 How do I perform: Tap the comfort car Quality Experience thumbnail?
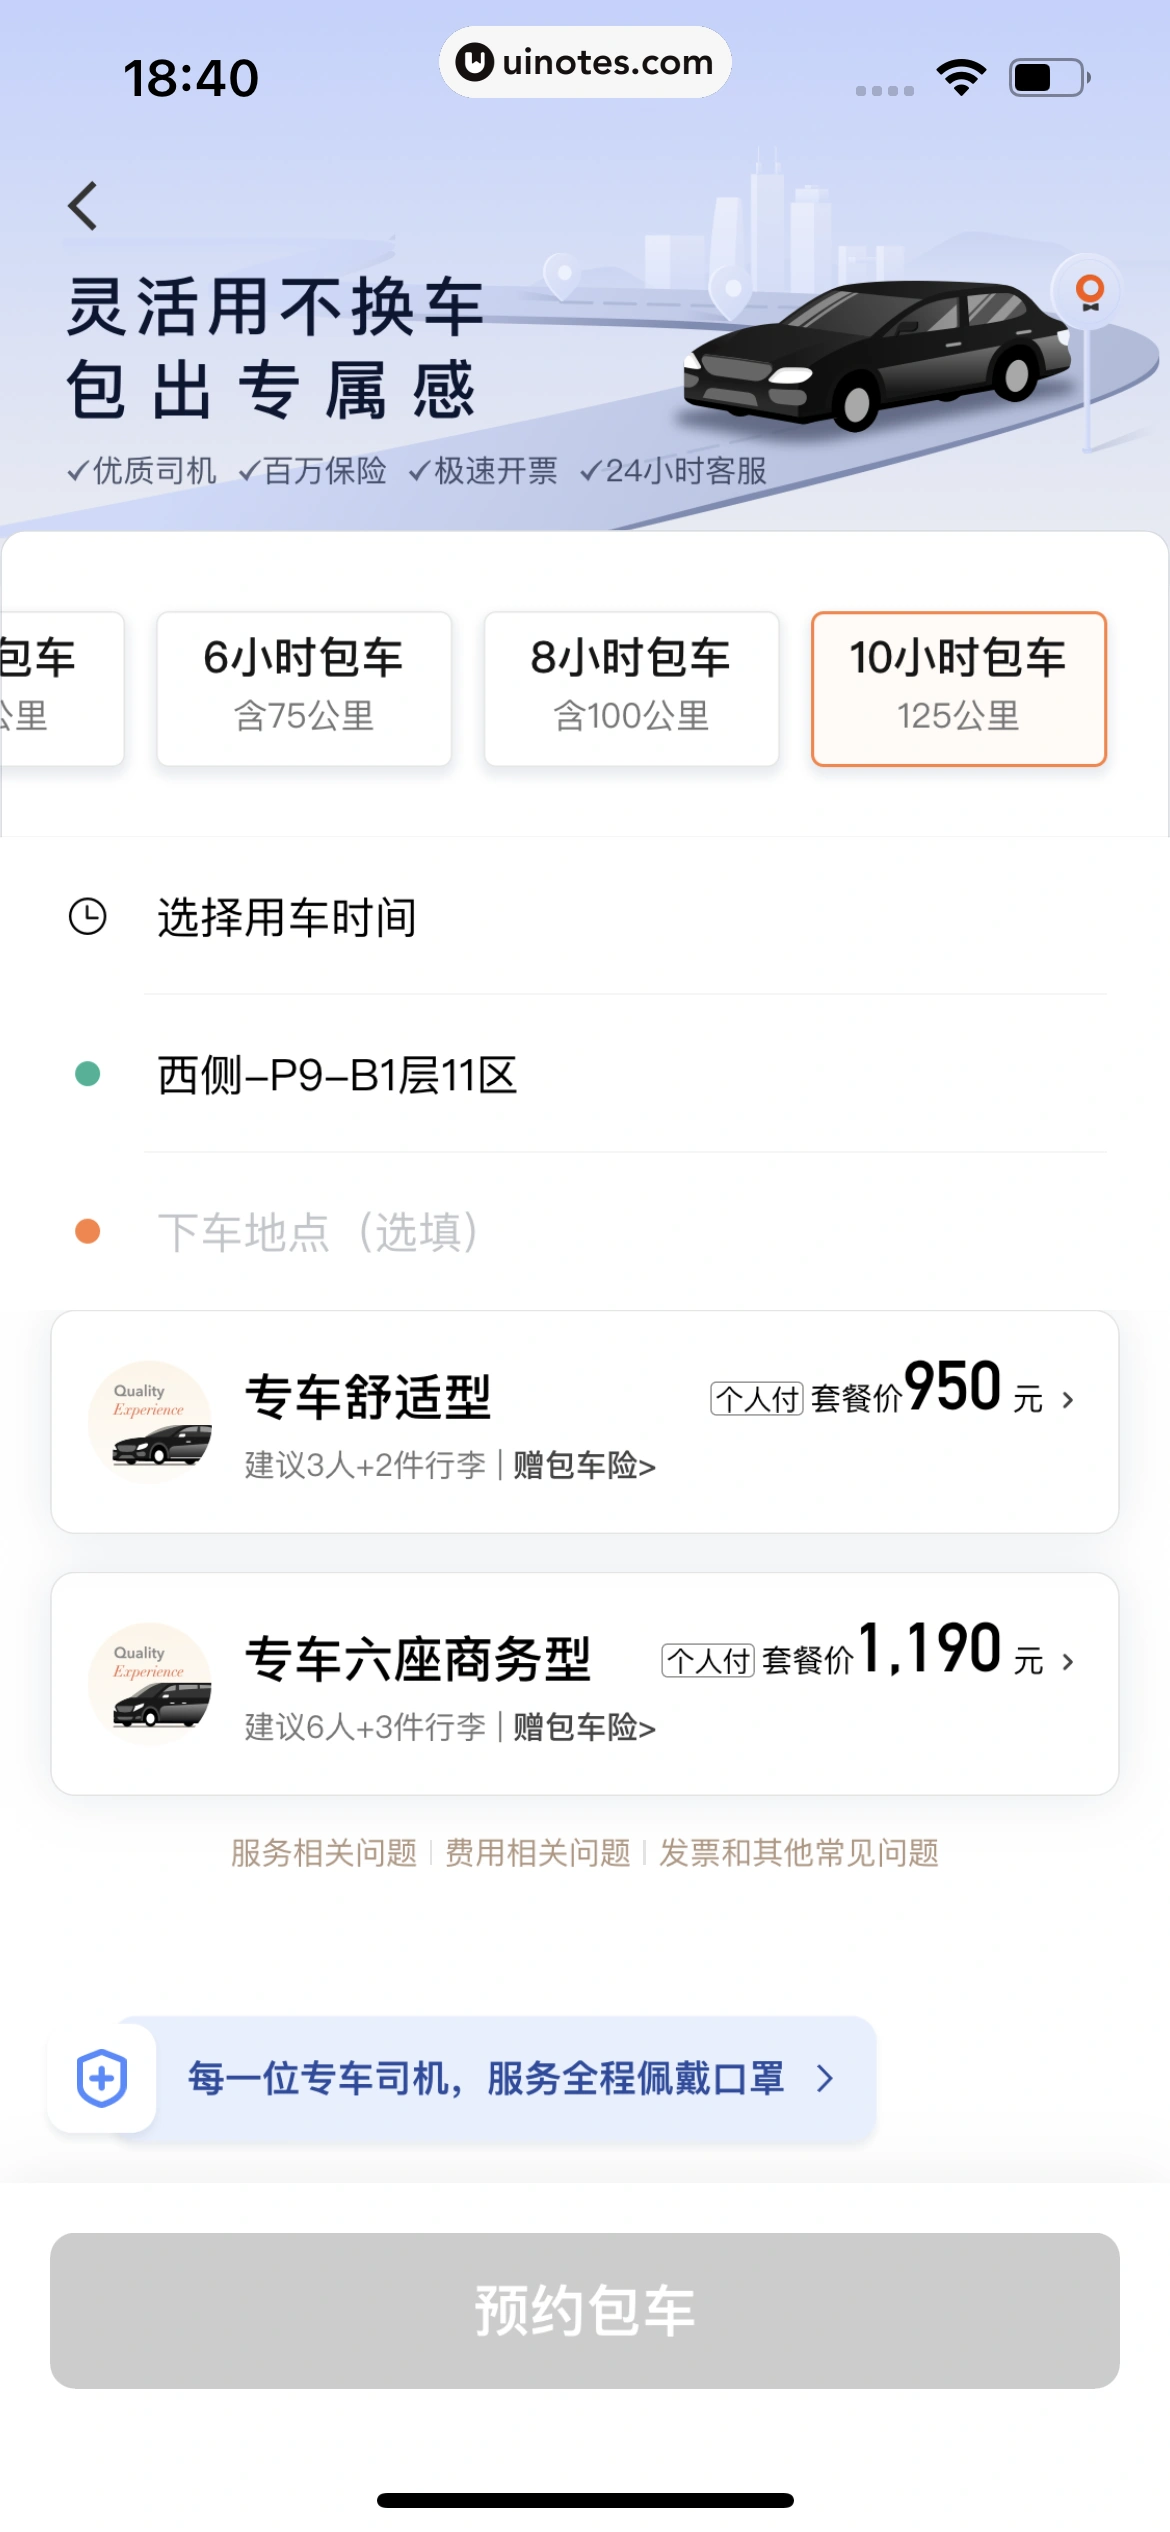pyautogui.click(x=150, y=1421)
